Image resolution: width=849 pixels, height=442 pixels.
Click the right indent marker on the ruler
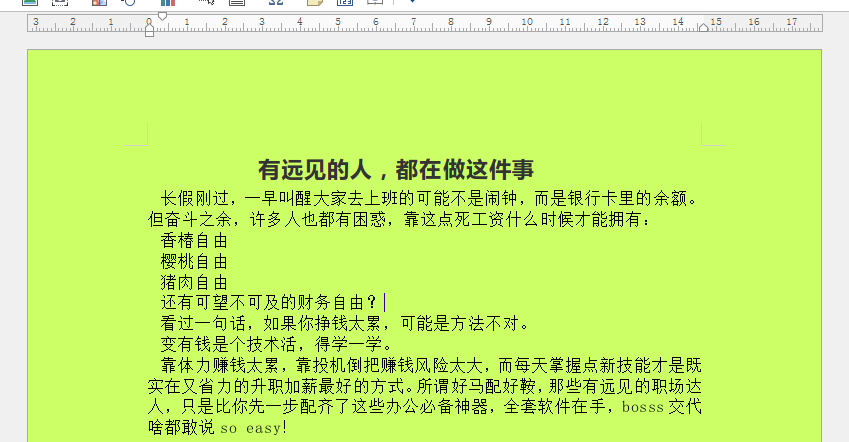[x=703, y=27]
